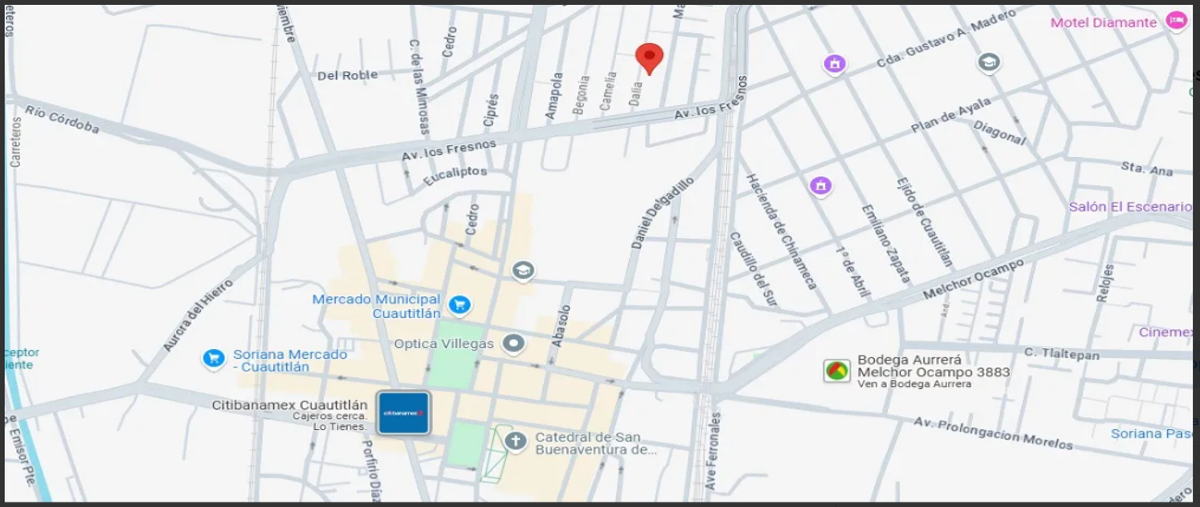Click the Soriana Mercado shopping cart icon
Viewport: 1200px width, 507px height.
click(213, 358)
